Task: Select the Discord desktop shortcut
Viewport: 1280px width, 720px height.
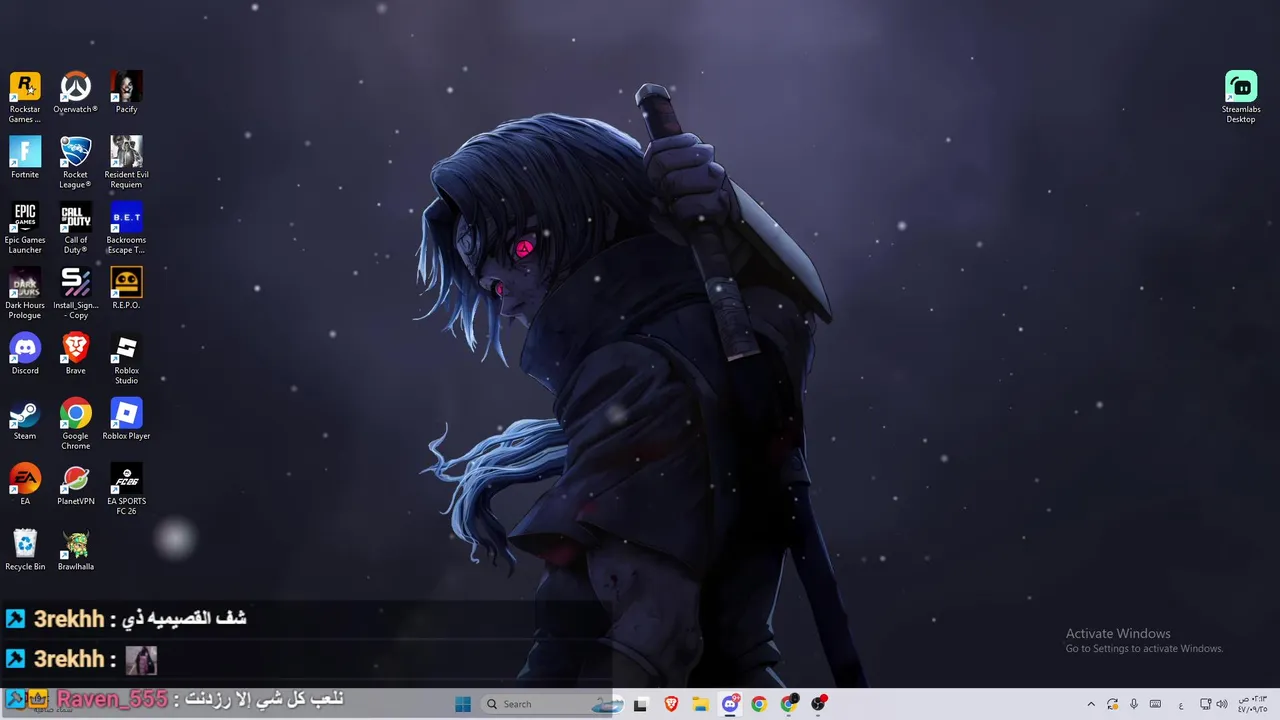Action: pos(25,354)
